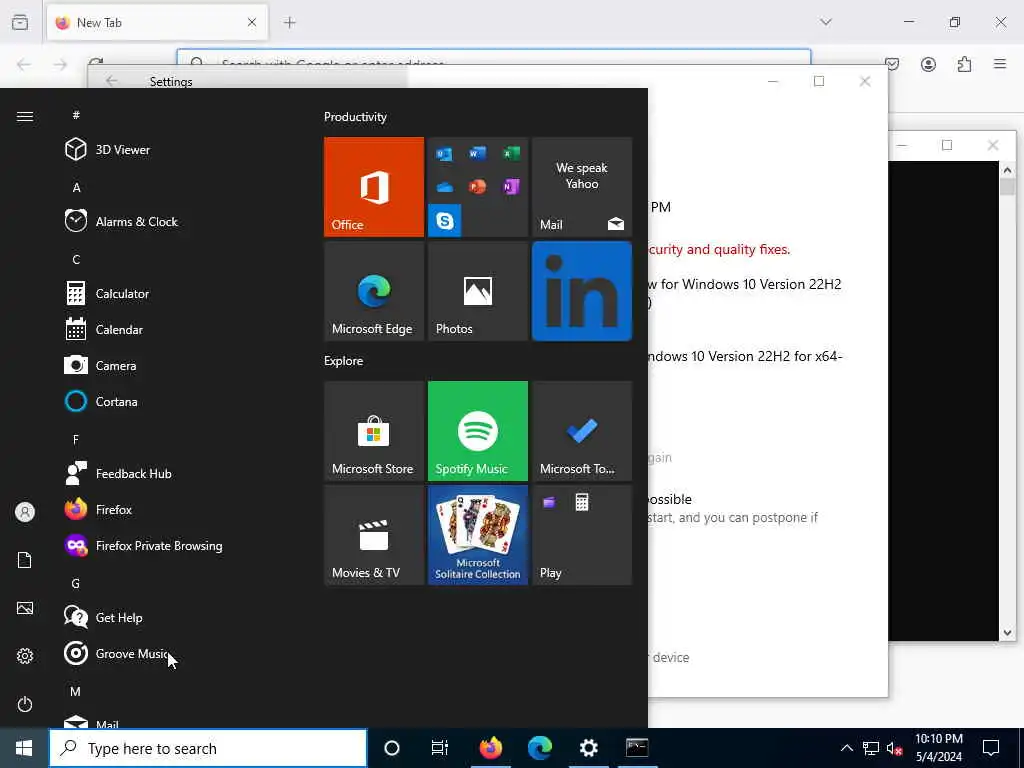
Task: Open the muted volume tray icon
Action: tap(894, 748)
